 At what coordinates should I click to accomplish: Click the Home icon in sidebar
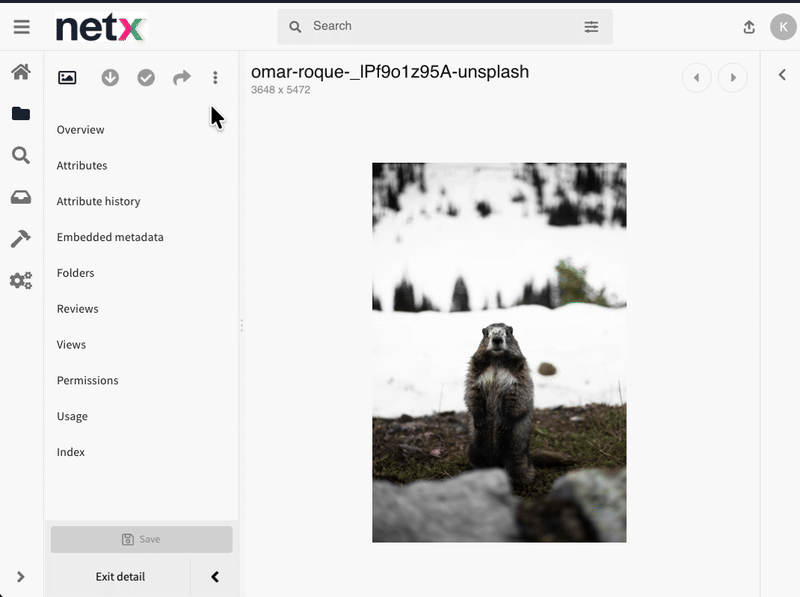(x=21, y=72)
